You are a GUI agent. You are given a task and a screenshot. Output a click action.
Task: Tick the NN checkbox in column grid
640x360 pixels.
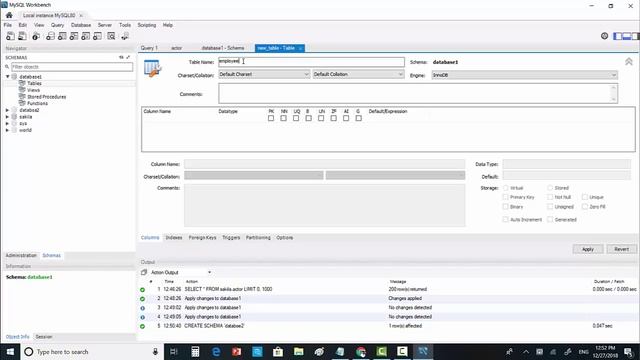click(x=283, y=118)
